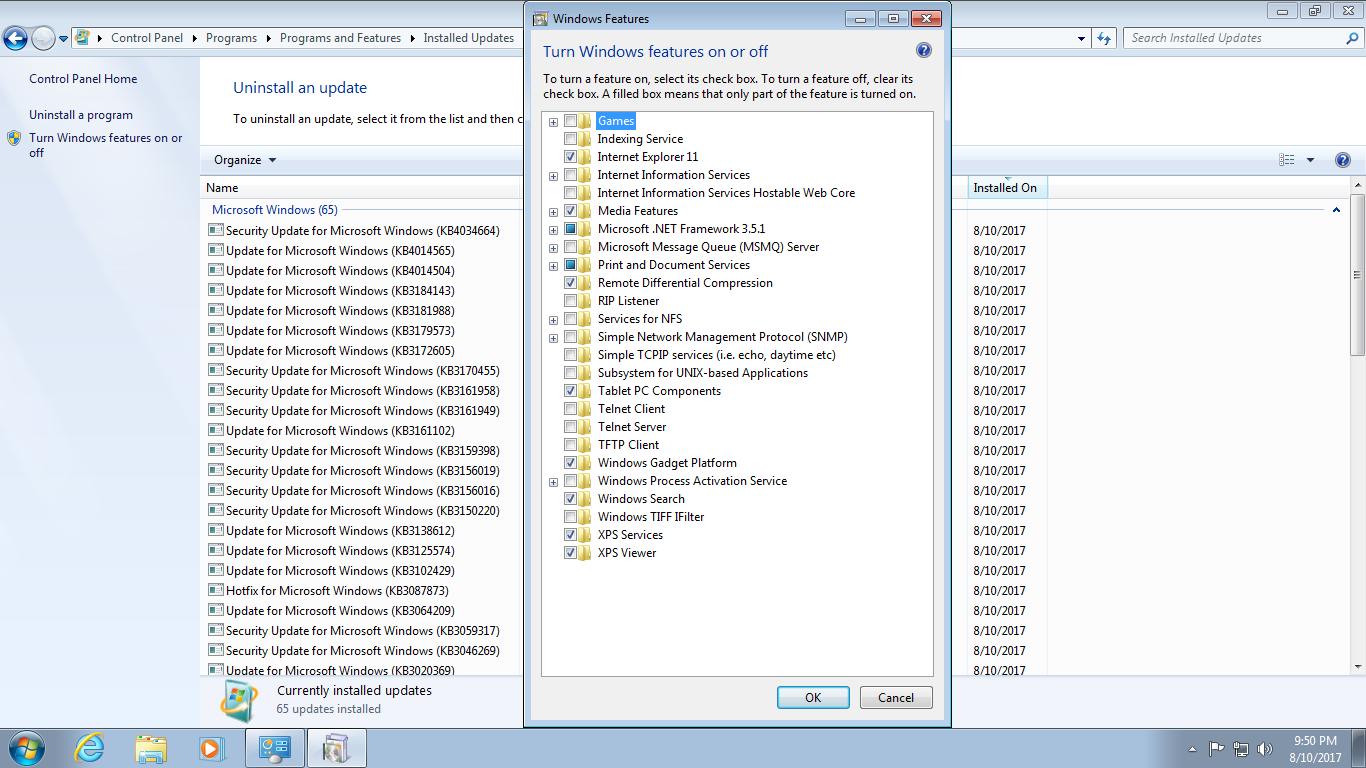Click the Games folder icon
Image resolution: width=1366 pixels, height=768 pixels.
(585, 121)
